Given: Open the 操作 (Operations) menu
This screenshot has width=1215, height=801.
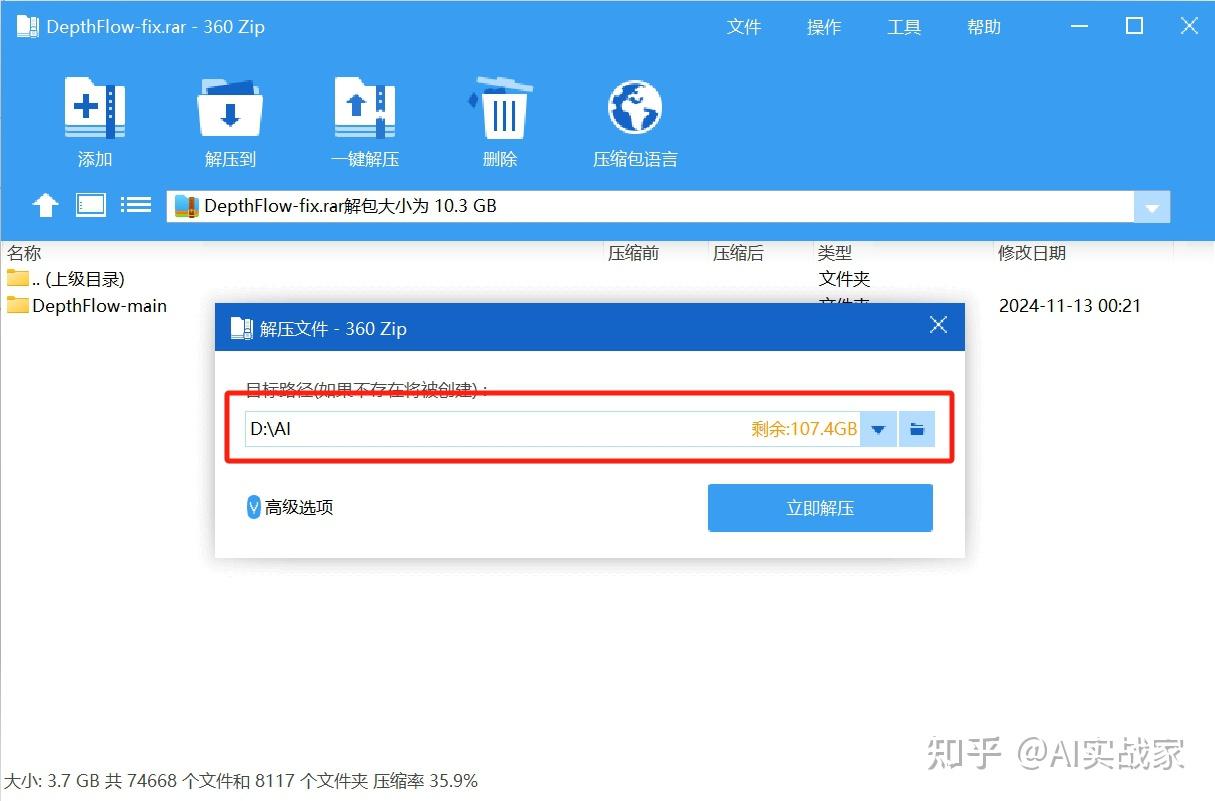Looking at the screenshot, I should tap(823, 27).
